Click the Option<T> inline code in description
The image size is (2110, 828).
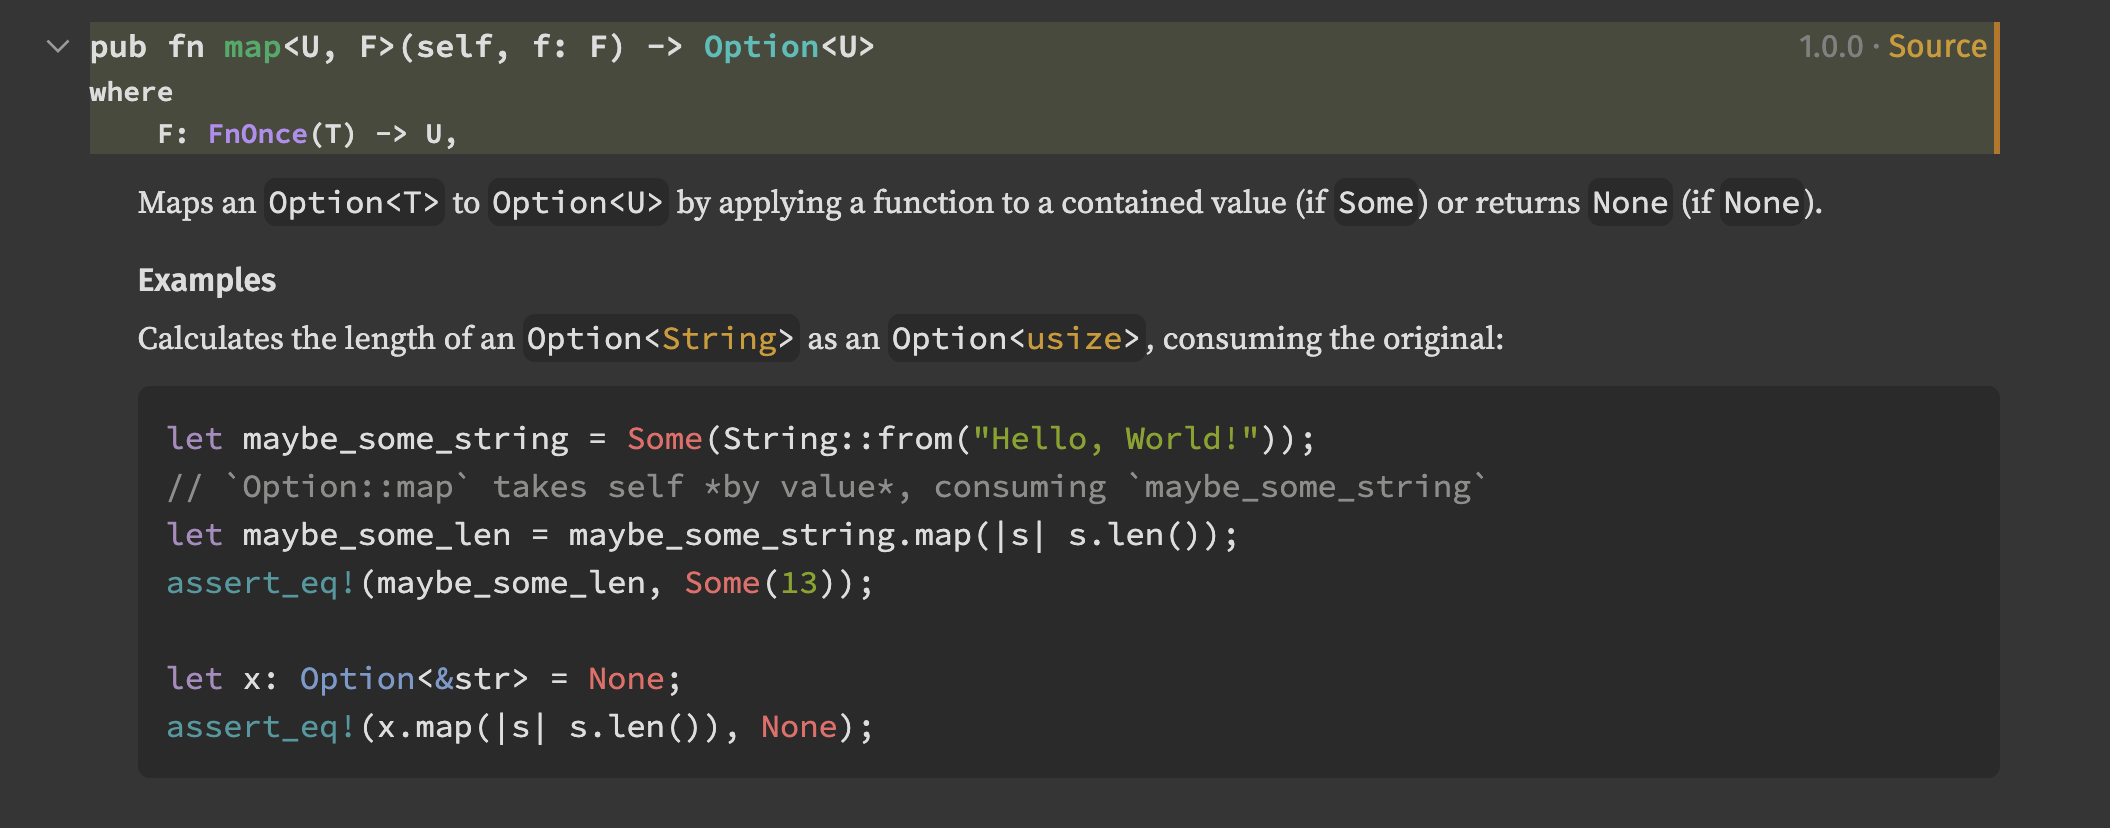tap(354, 203)
